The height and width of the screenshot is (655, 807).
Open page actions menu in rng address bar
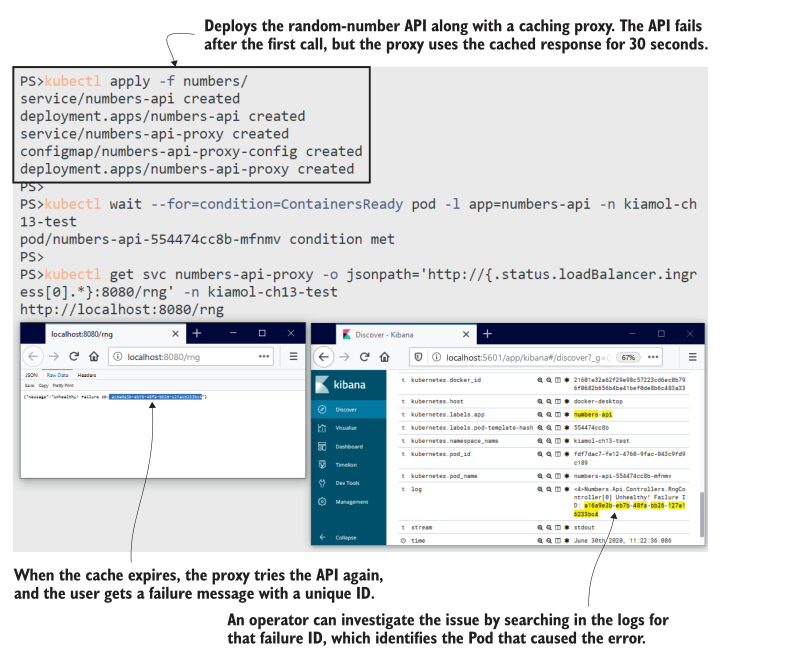[x=264, y=356]
